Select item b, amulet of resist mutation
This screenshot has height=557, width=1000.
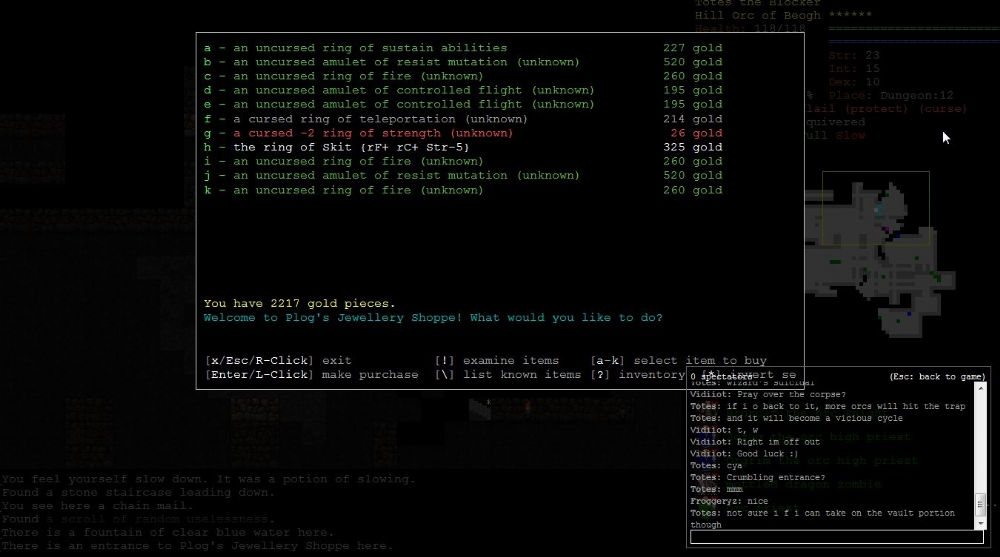463,62
